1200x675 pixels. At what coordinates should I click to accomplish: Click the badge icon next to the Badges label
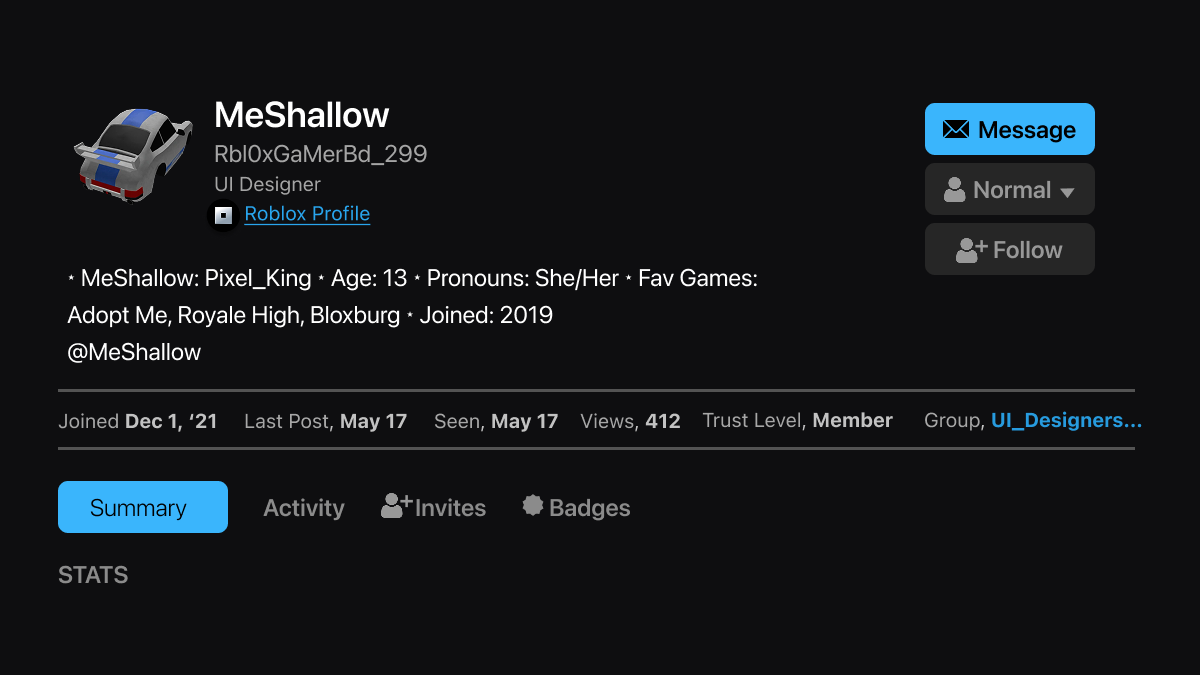532,506
